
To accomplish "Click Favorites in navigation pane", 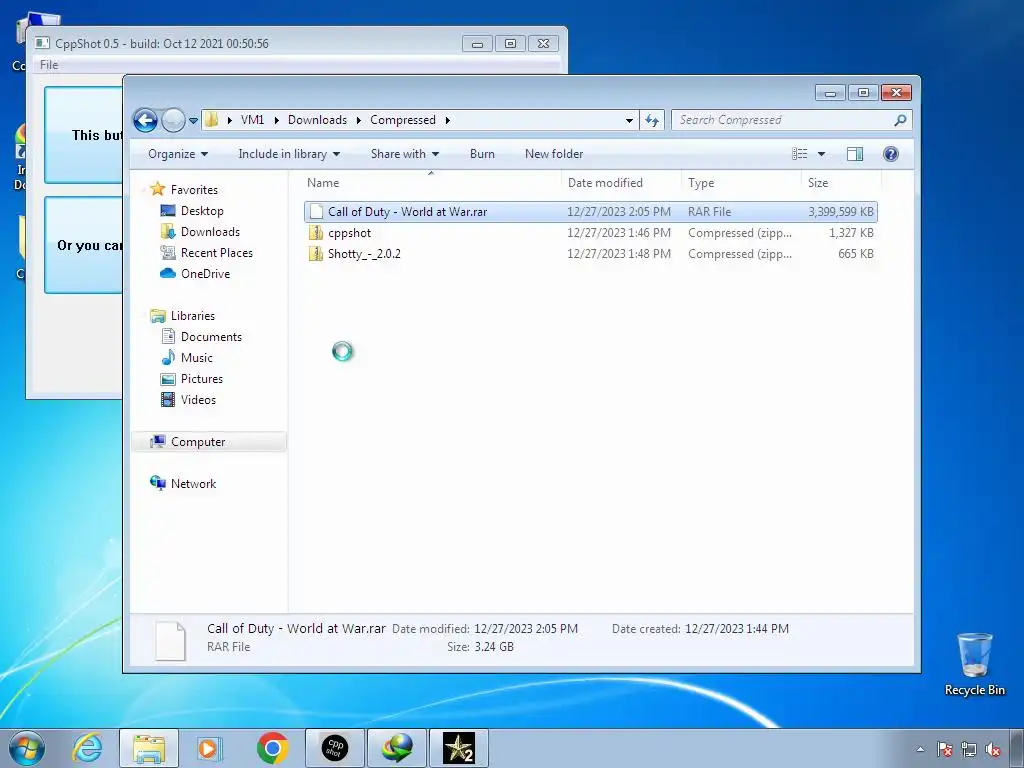I will 194,190.
